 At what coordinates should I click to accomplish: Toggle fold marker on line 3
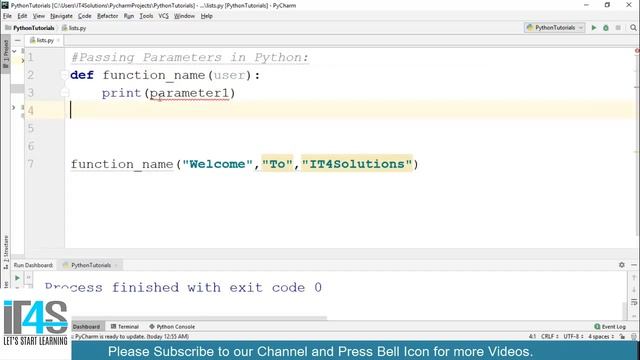pyautogui.click(x=64, y=93)
